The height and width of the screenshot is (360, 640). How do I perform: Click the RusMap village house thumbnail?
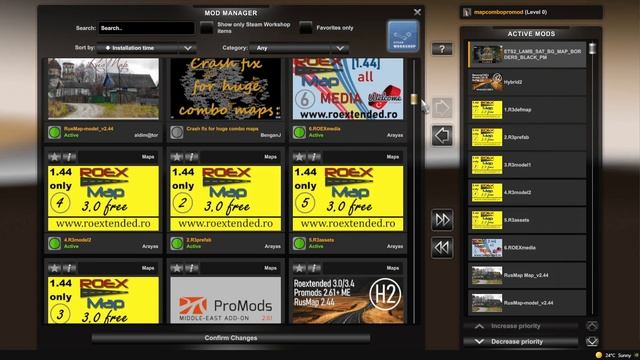(103, 89)
